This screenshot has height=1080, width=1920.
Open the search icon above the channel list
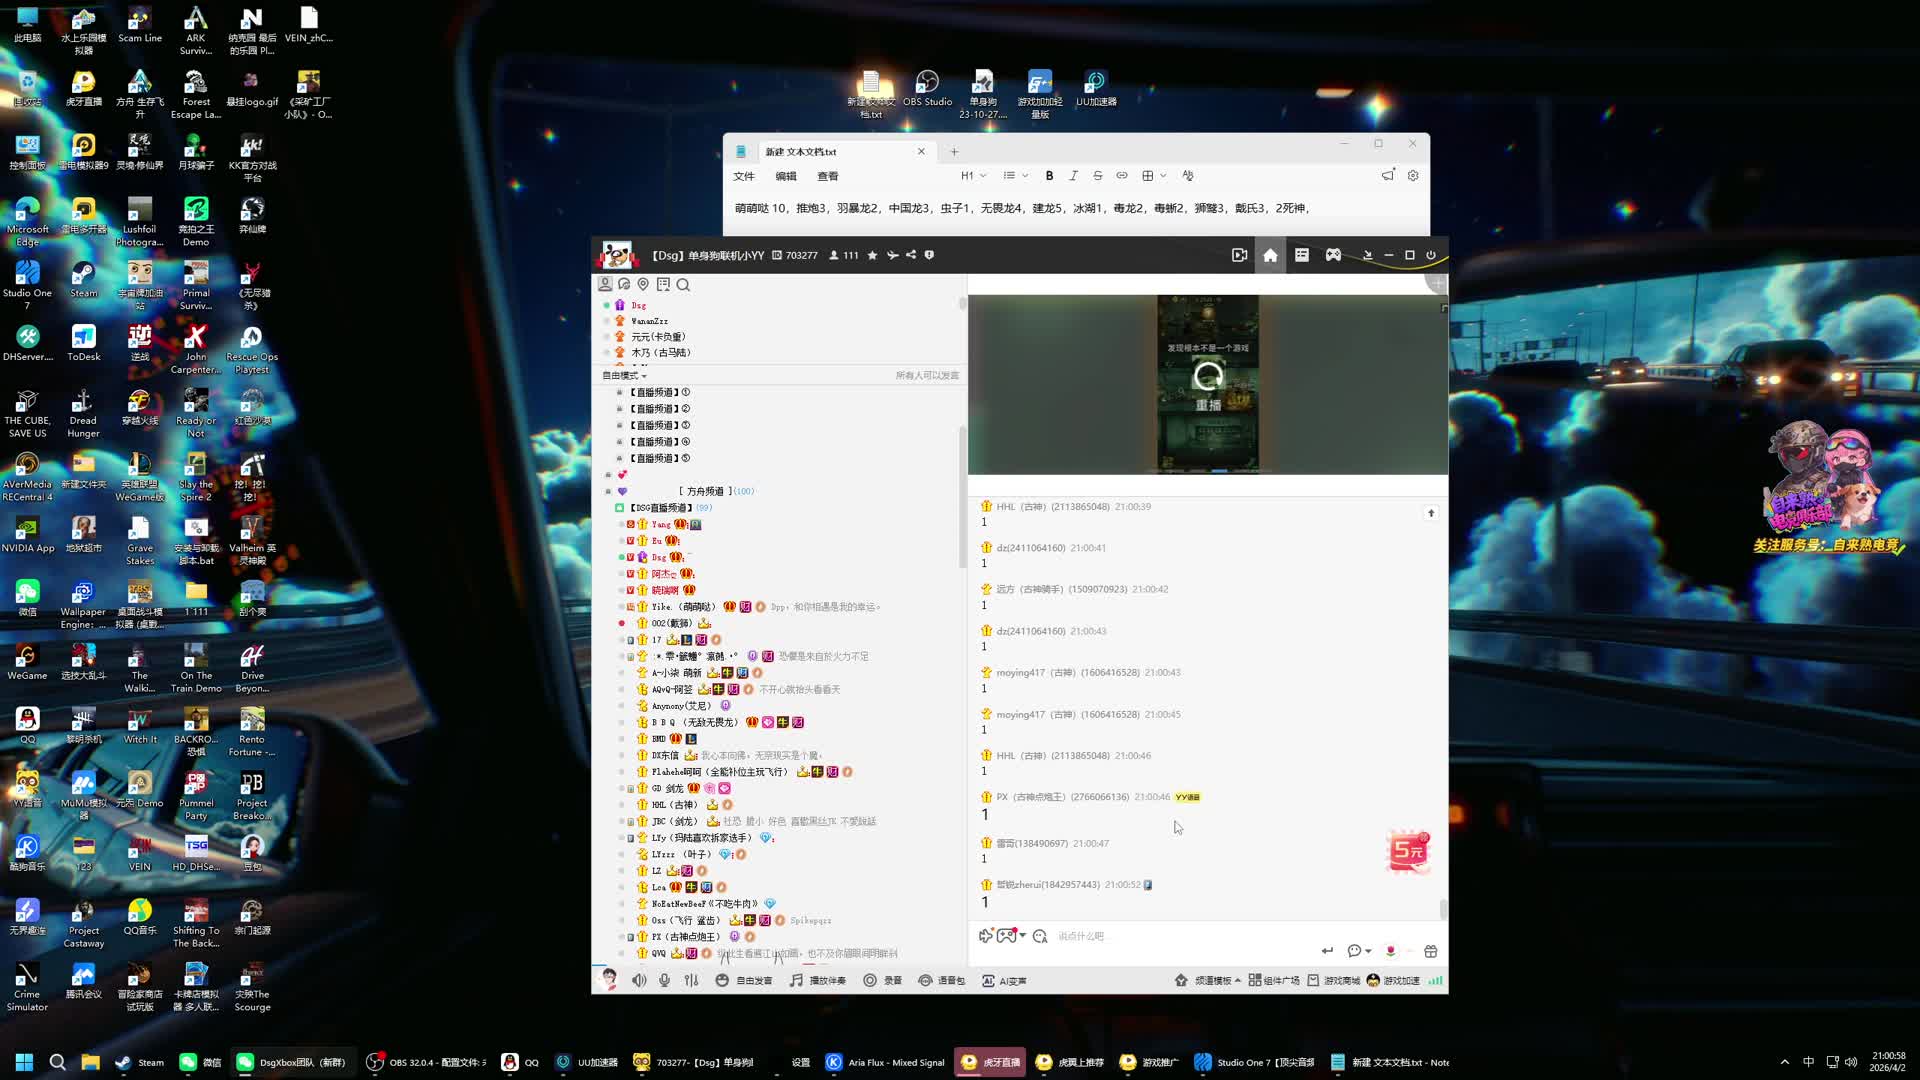(683, 285)
